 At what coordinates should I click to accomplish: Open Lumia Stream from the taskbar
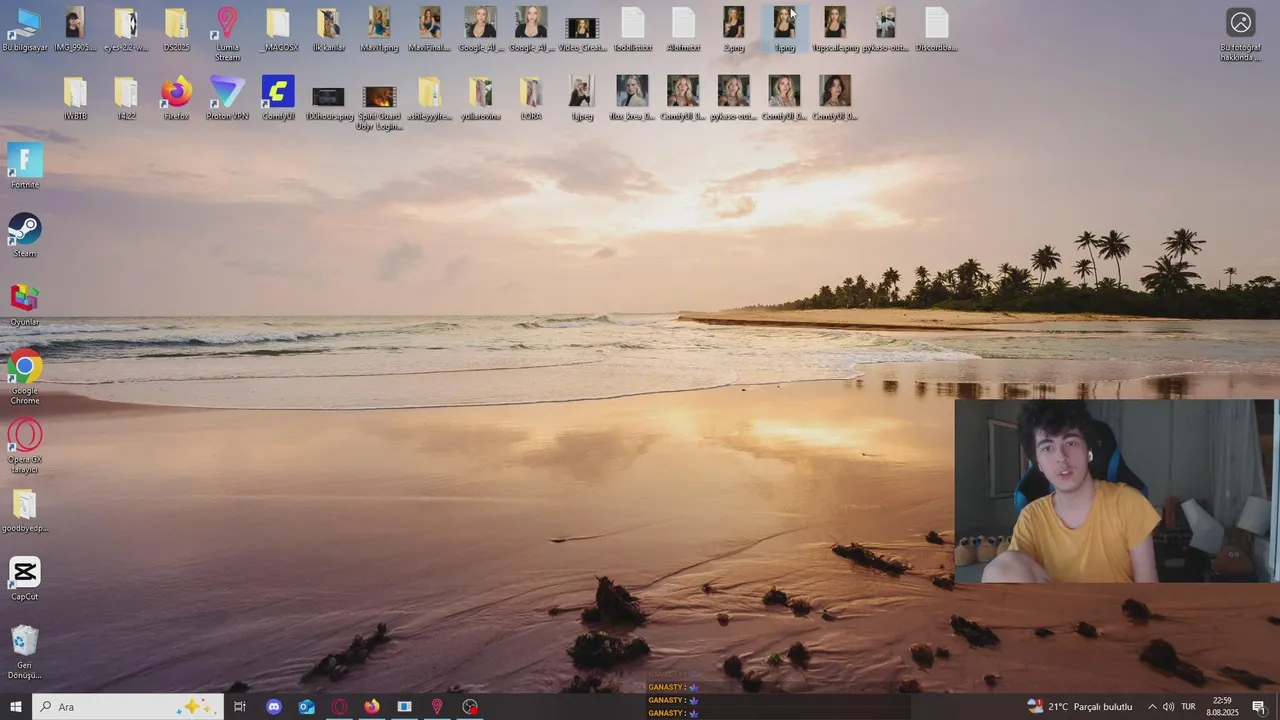[437, 707]
